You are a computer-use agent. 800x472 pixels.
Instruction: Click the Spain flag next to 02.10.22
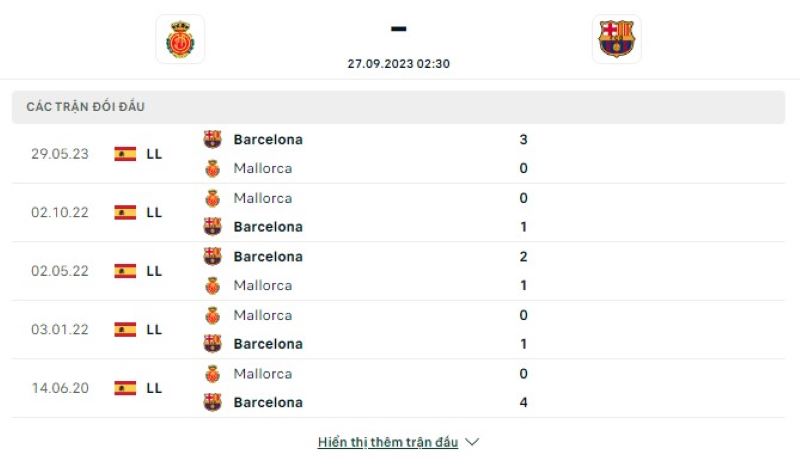[125, 212]
